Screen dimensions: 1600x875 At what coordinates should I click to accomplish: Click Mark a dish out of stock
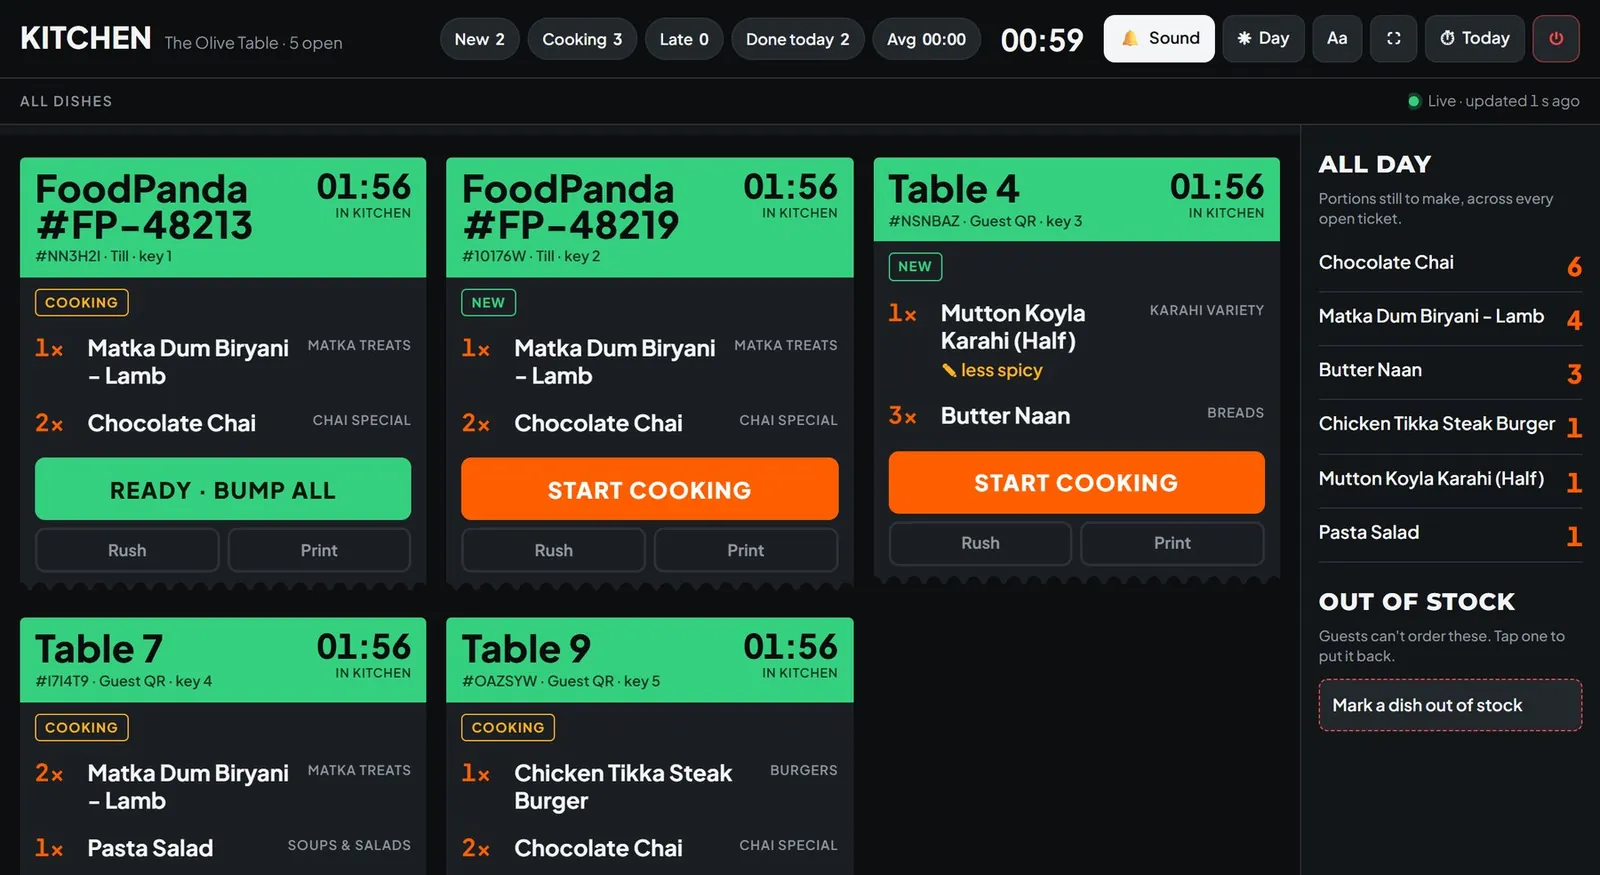(x=1450, y=705)
